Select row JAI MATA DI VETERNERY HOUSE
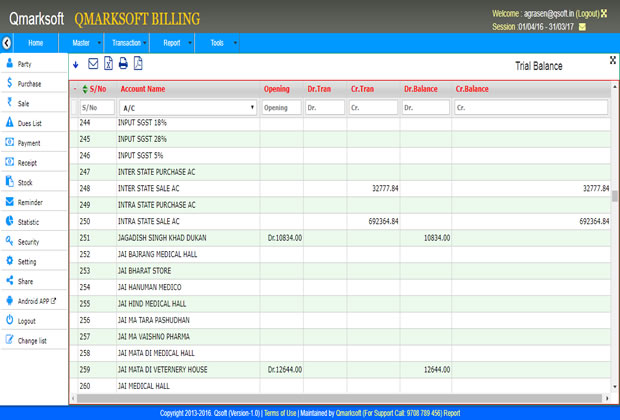 click(340, 369)
